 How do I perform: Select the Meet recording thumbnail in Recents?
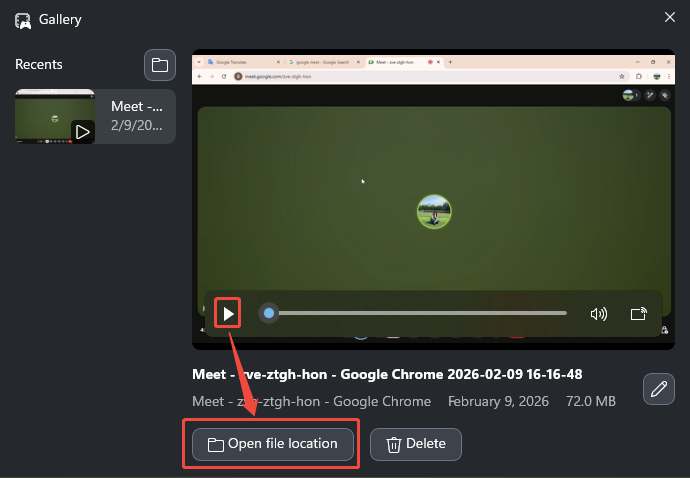click(x=55, y=116)
